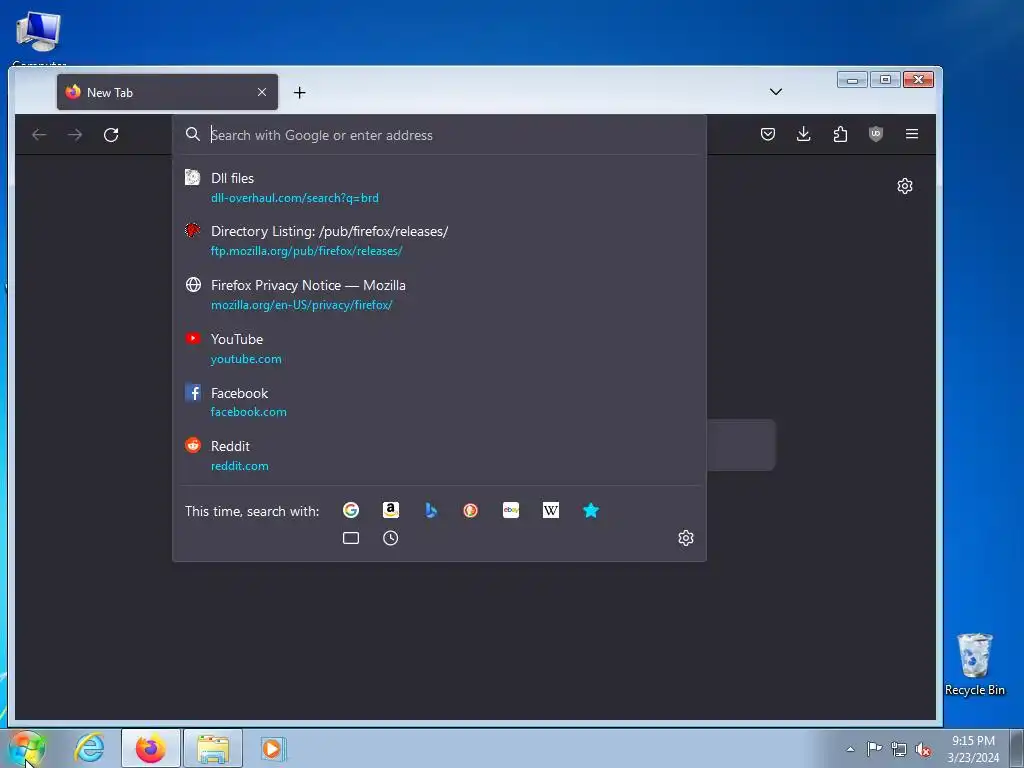The height and width of the screenshot is (768, 1024).
Task: Click the youtube.com URL text
Action: point(246,359)
